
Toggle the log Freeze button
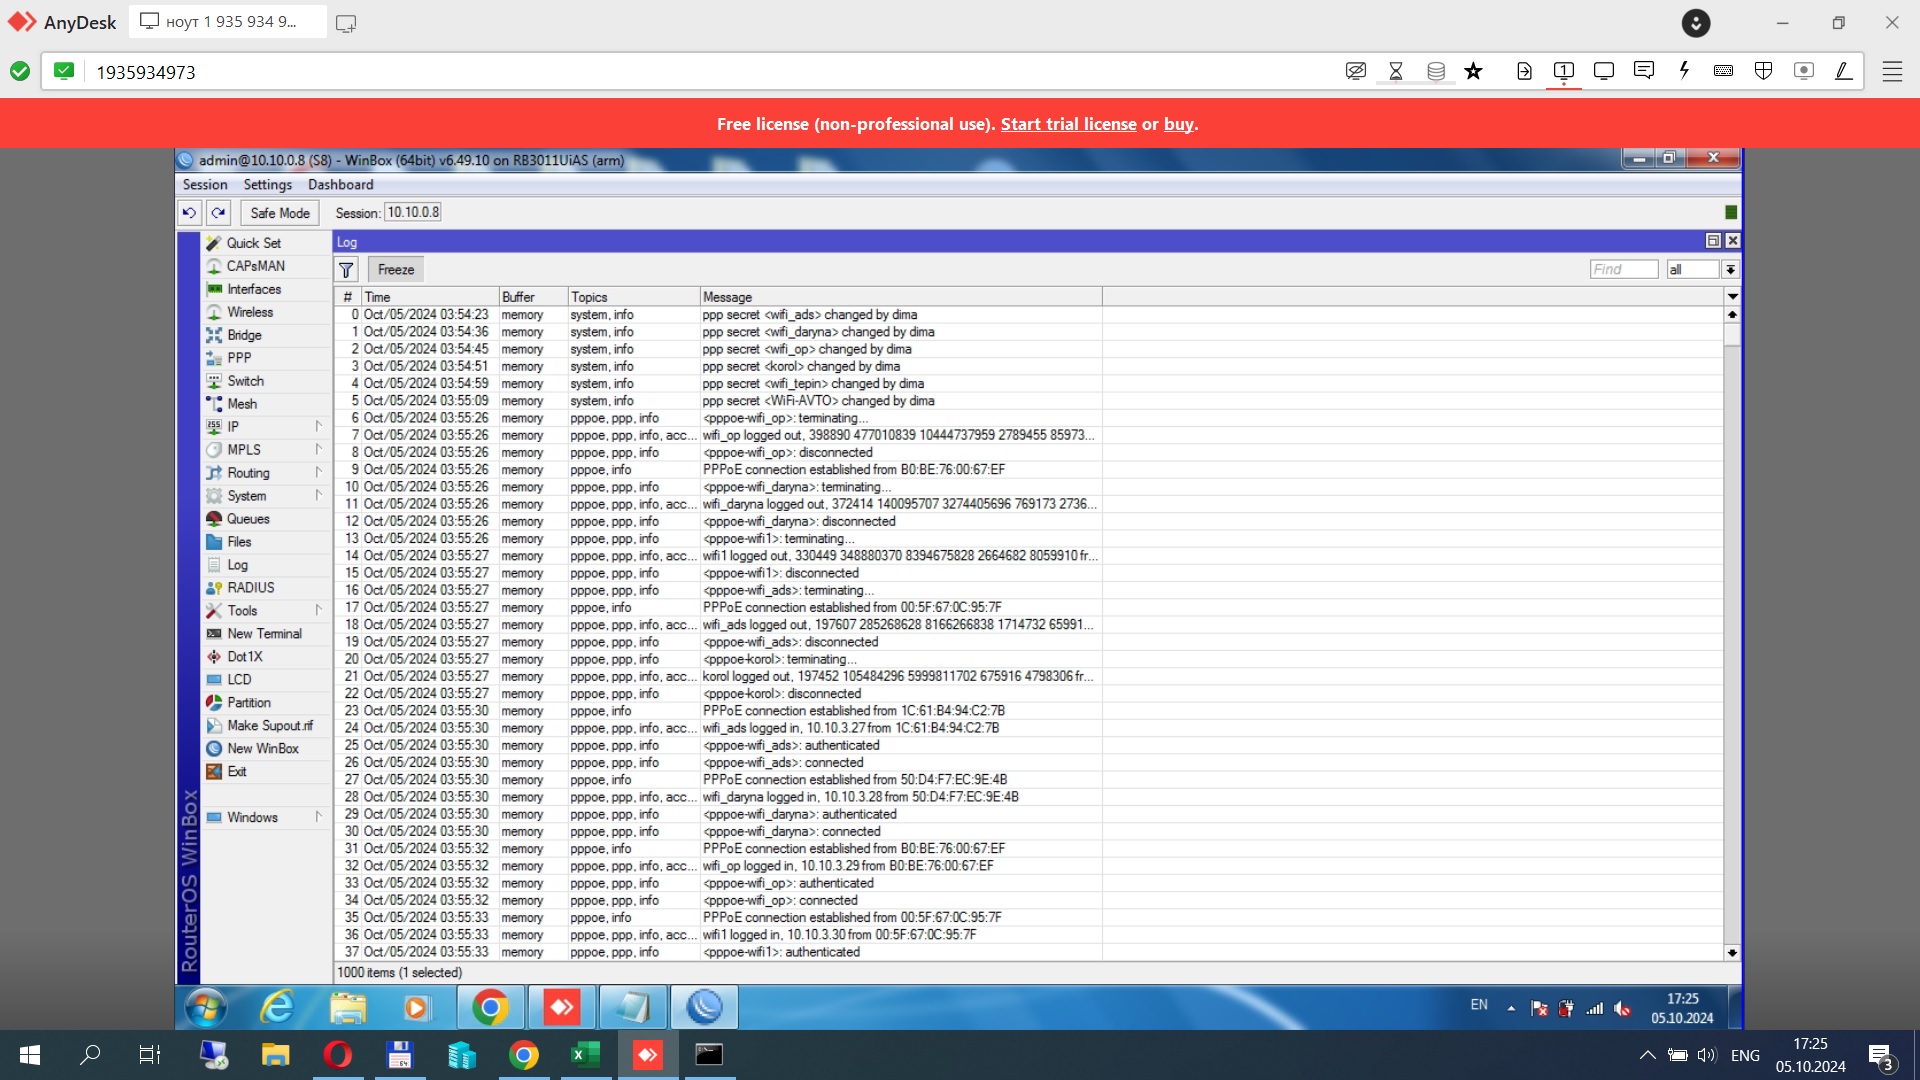click(395, 270)
